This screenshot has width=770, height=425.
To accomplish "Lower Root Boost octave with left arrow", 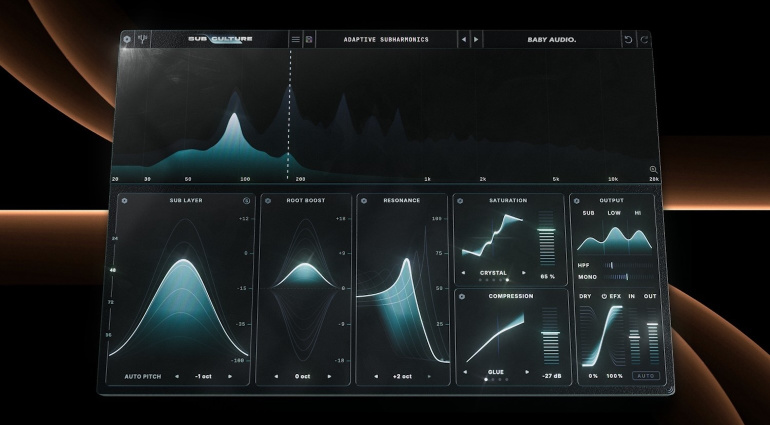I will point(276,376).
